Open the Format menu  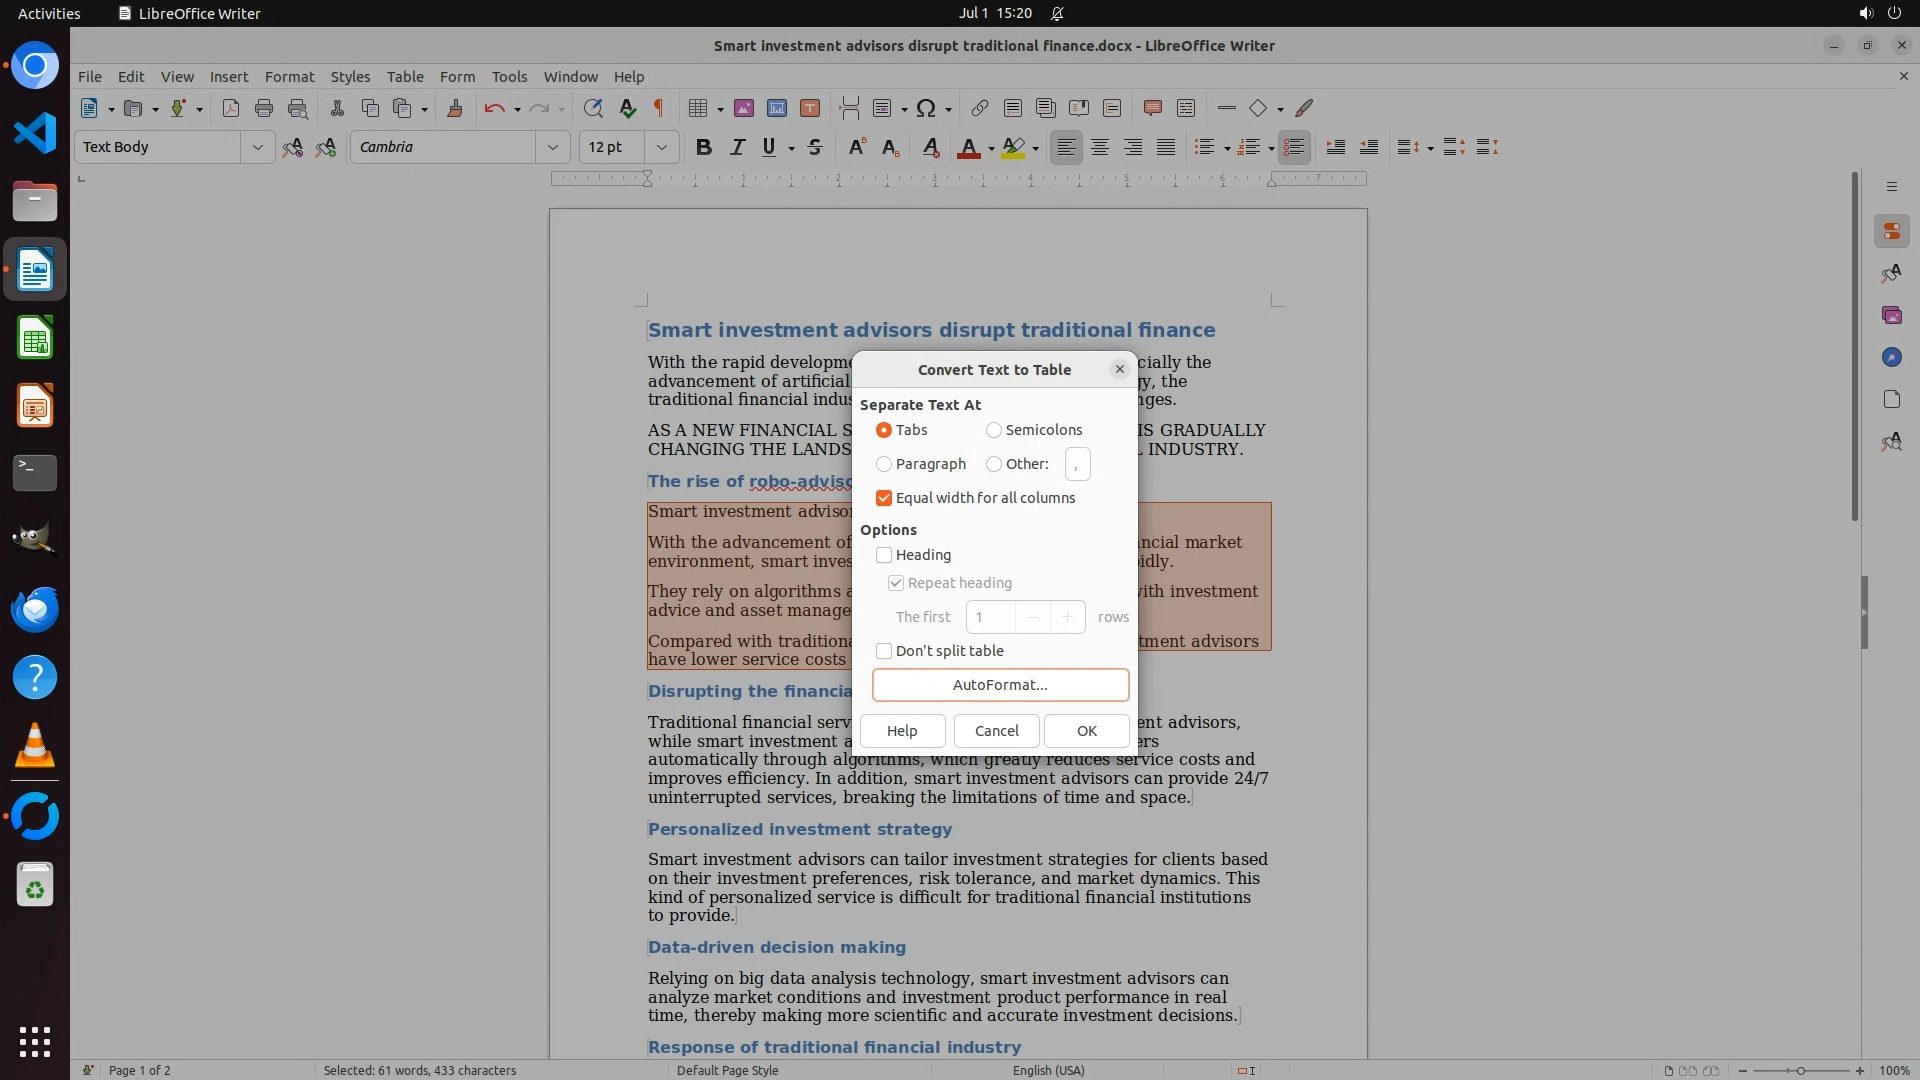click(x=289, y=76)
